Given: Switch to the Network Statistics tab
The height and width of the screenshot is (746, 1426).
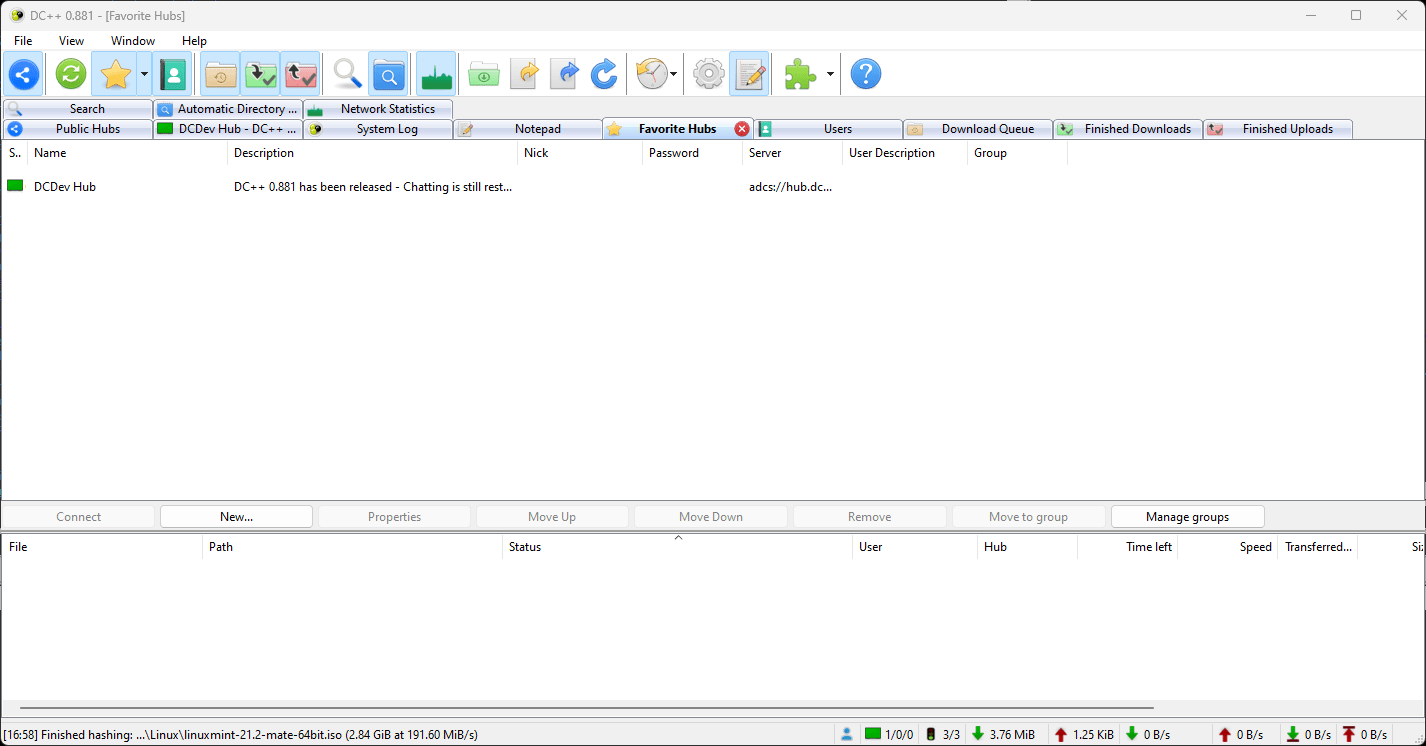Looking at the screenshot, I should (x=378, y=109).
